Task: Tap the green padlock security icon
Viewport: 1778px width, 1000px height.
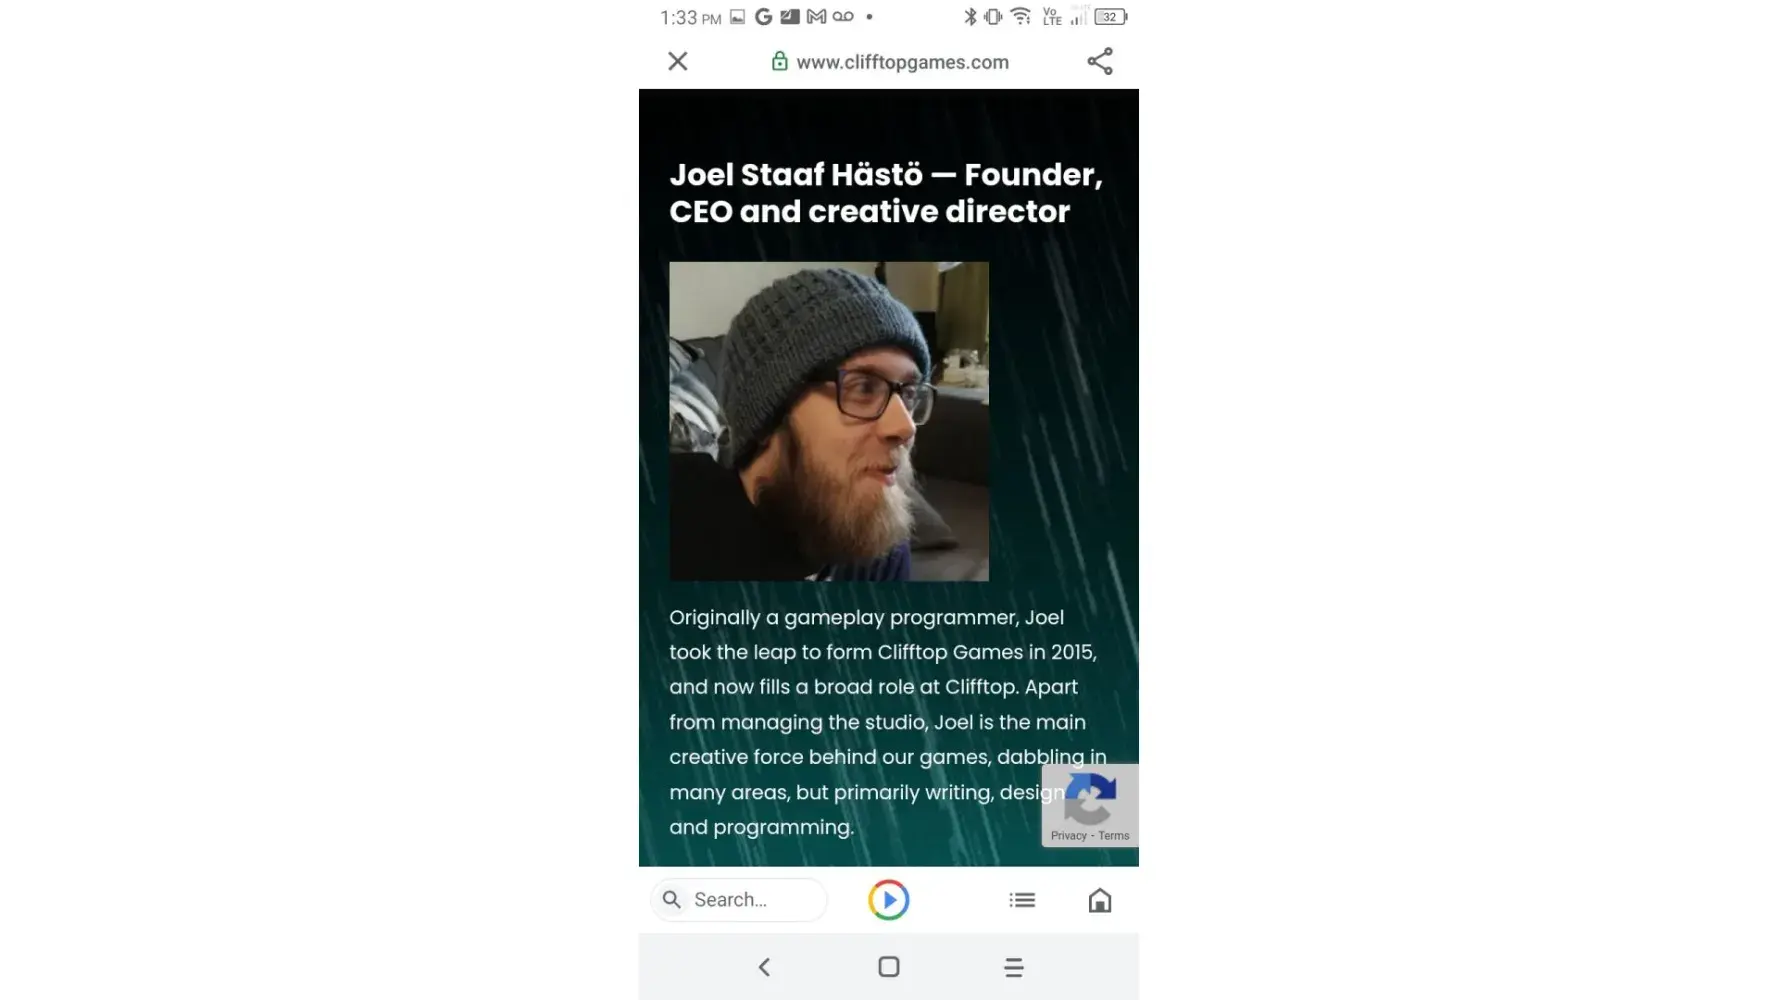Action: (779, 61)
